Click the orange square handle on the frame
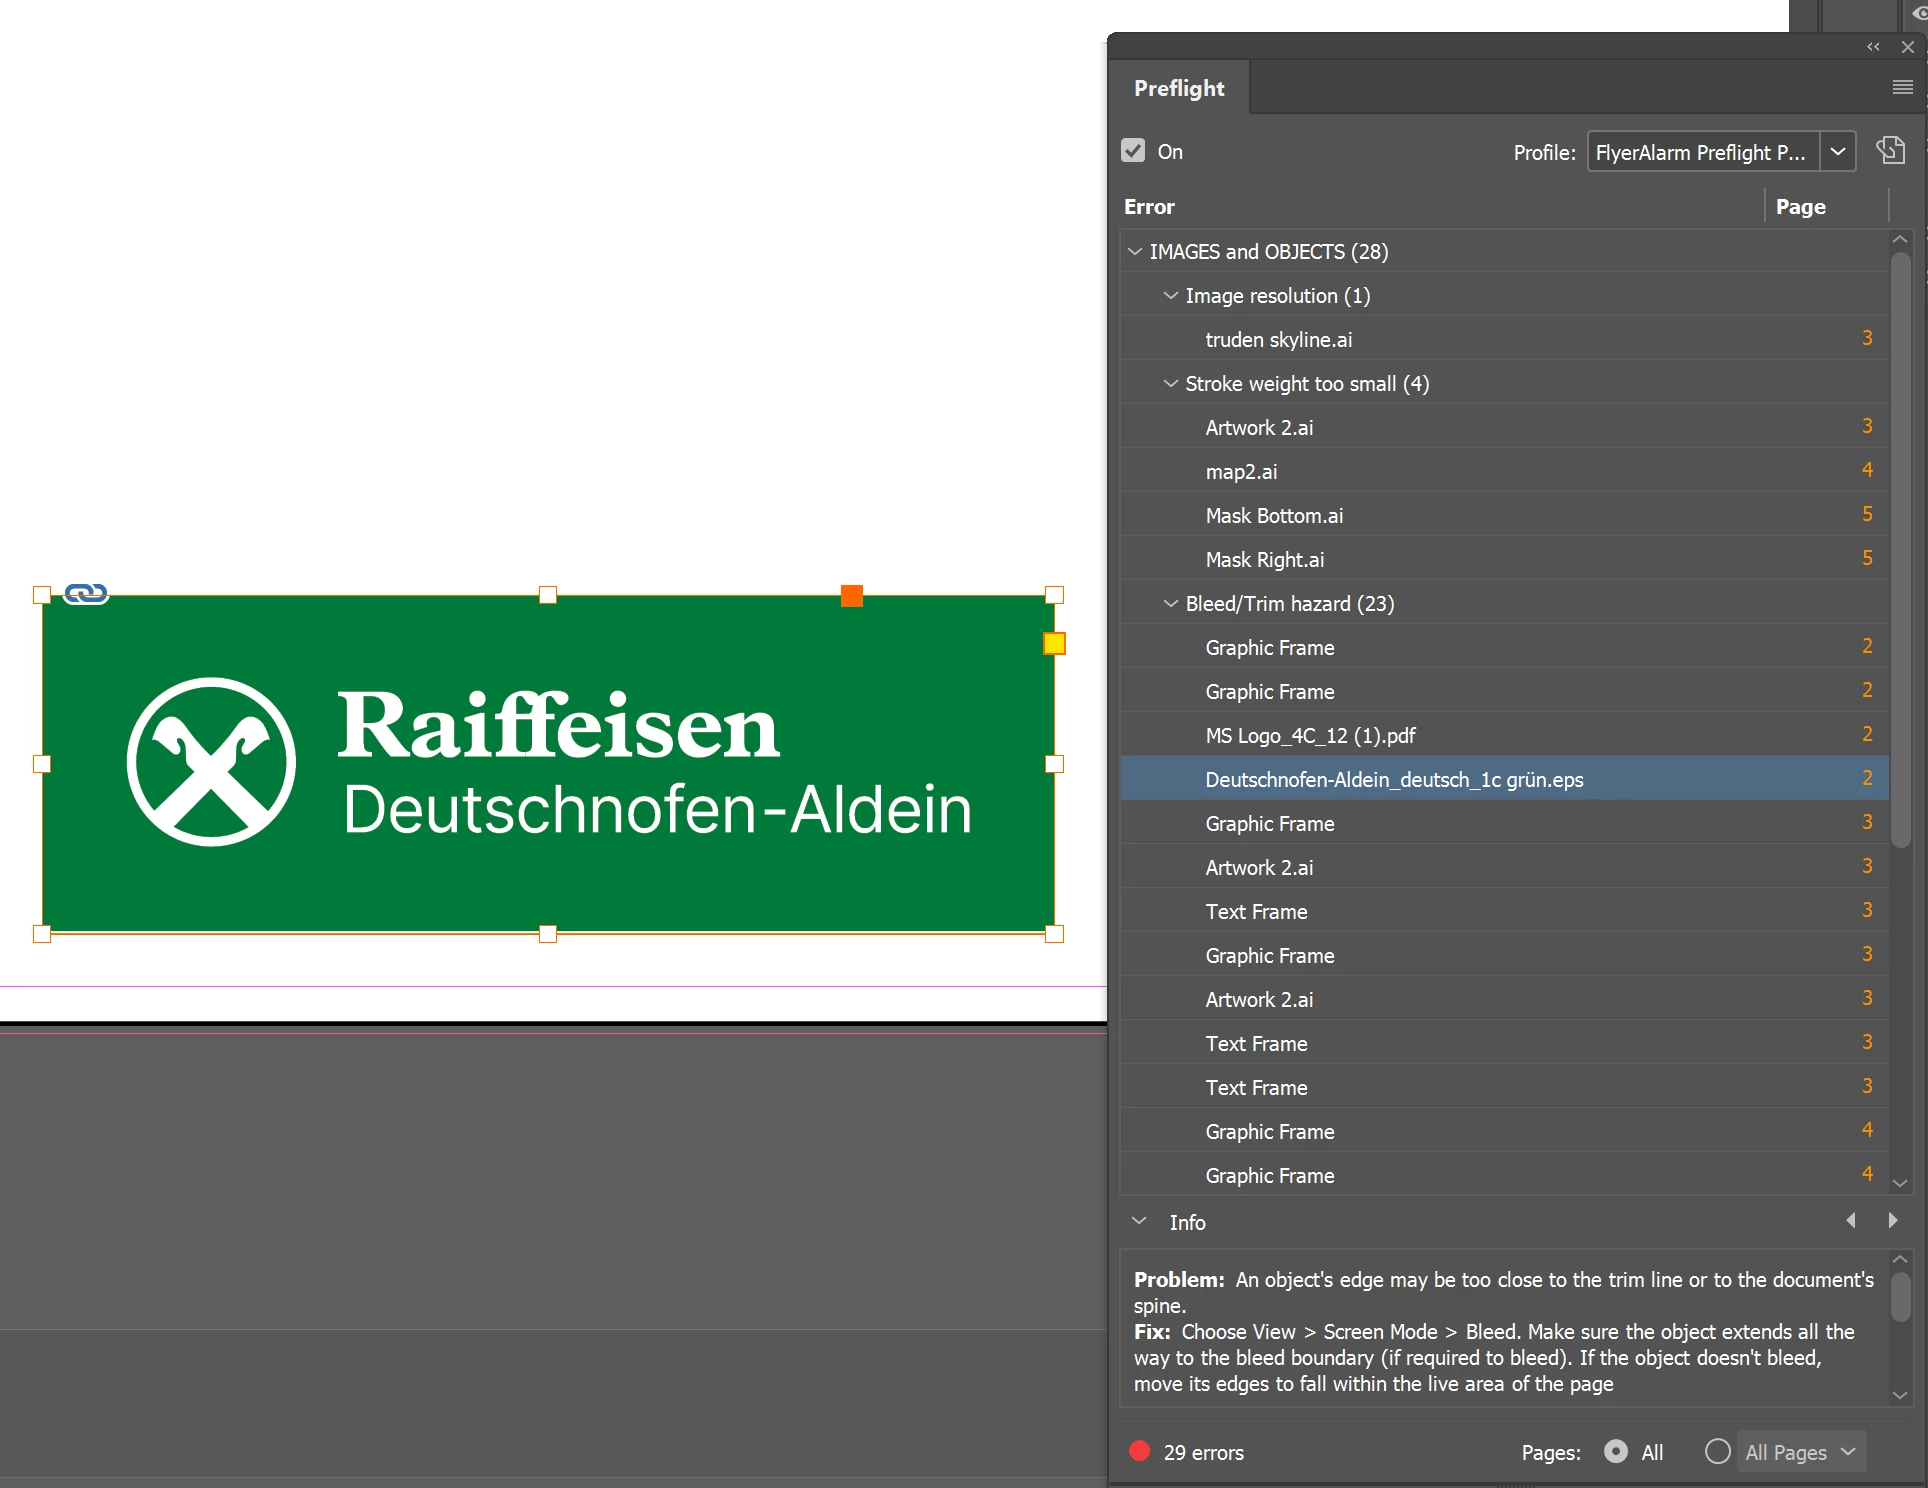 point(851,596)
